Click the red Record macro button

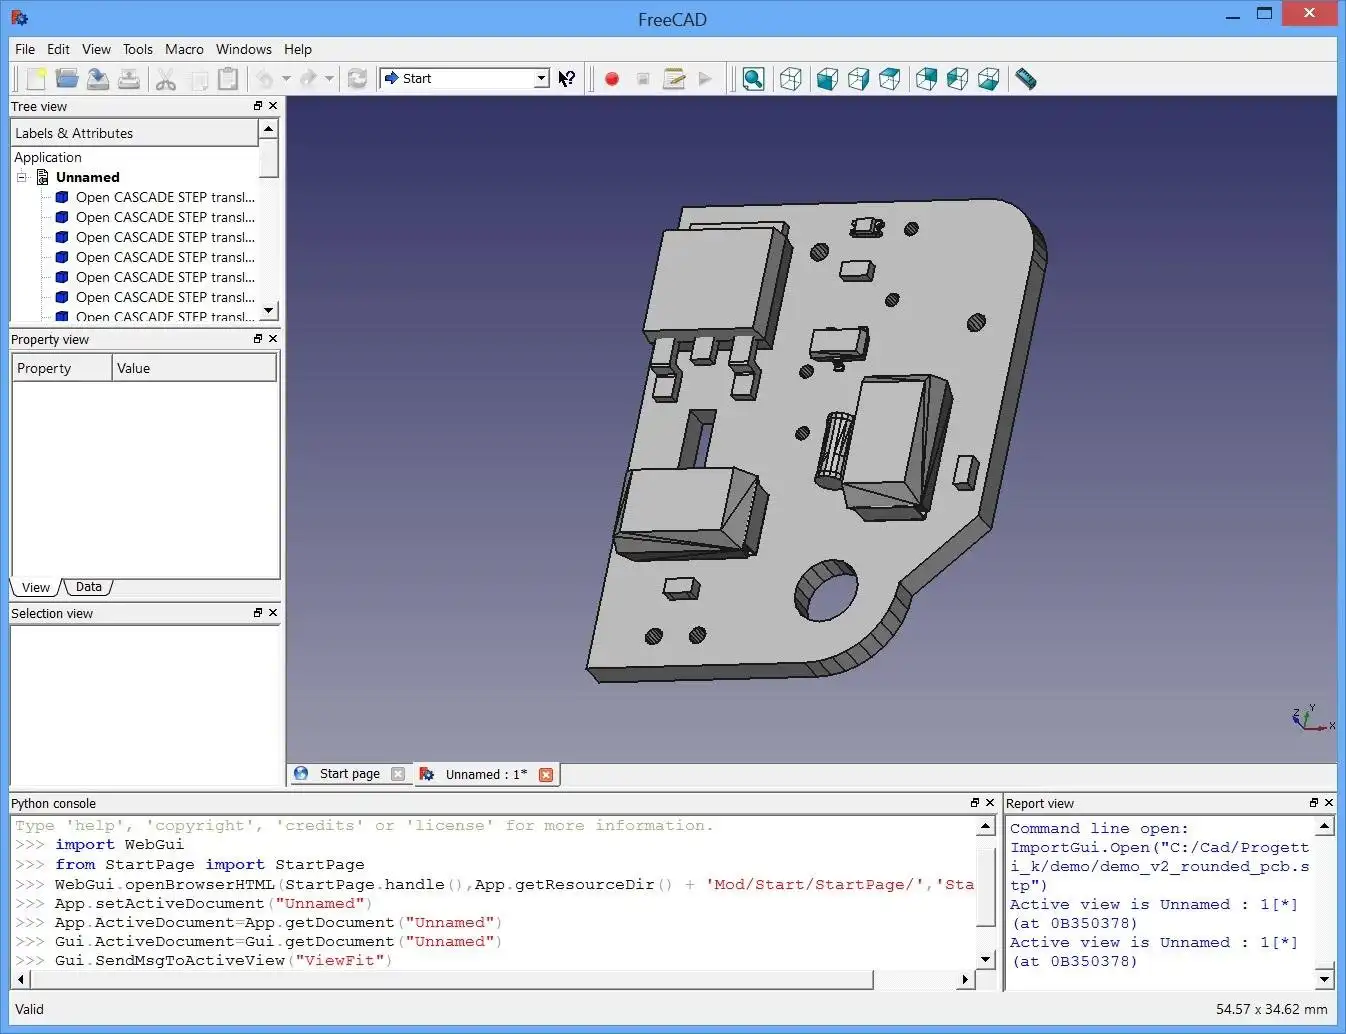pyautogui.click(x=612, y=79)
